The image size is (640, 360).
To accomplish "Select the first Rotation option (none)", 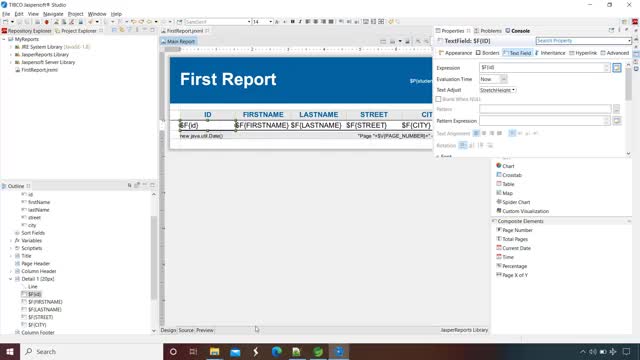I will [x=462, y=145].
